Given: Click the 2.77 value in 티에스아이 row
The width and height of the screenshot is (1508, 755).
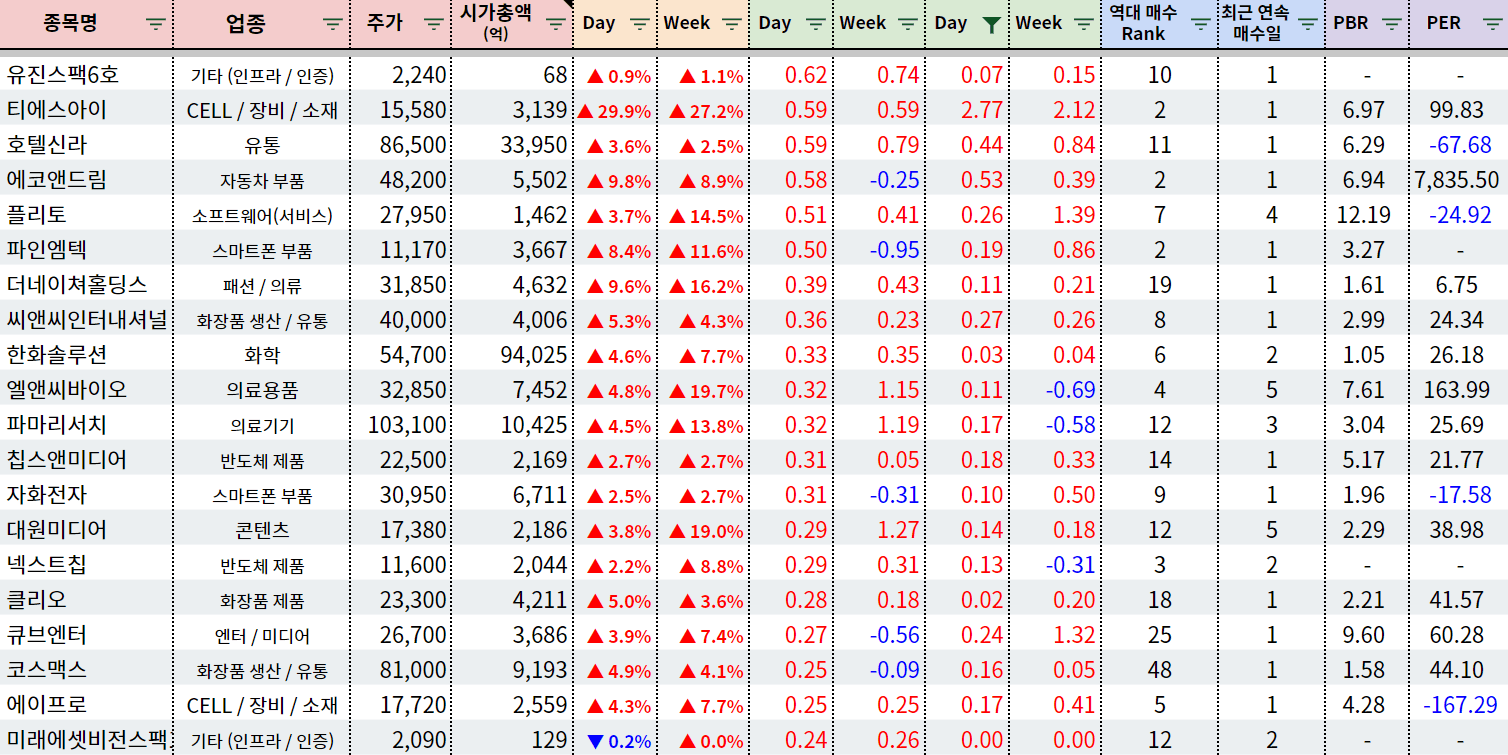Looking at the screenshot, I should pyautogui.click(x=968, y=110).
